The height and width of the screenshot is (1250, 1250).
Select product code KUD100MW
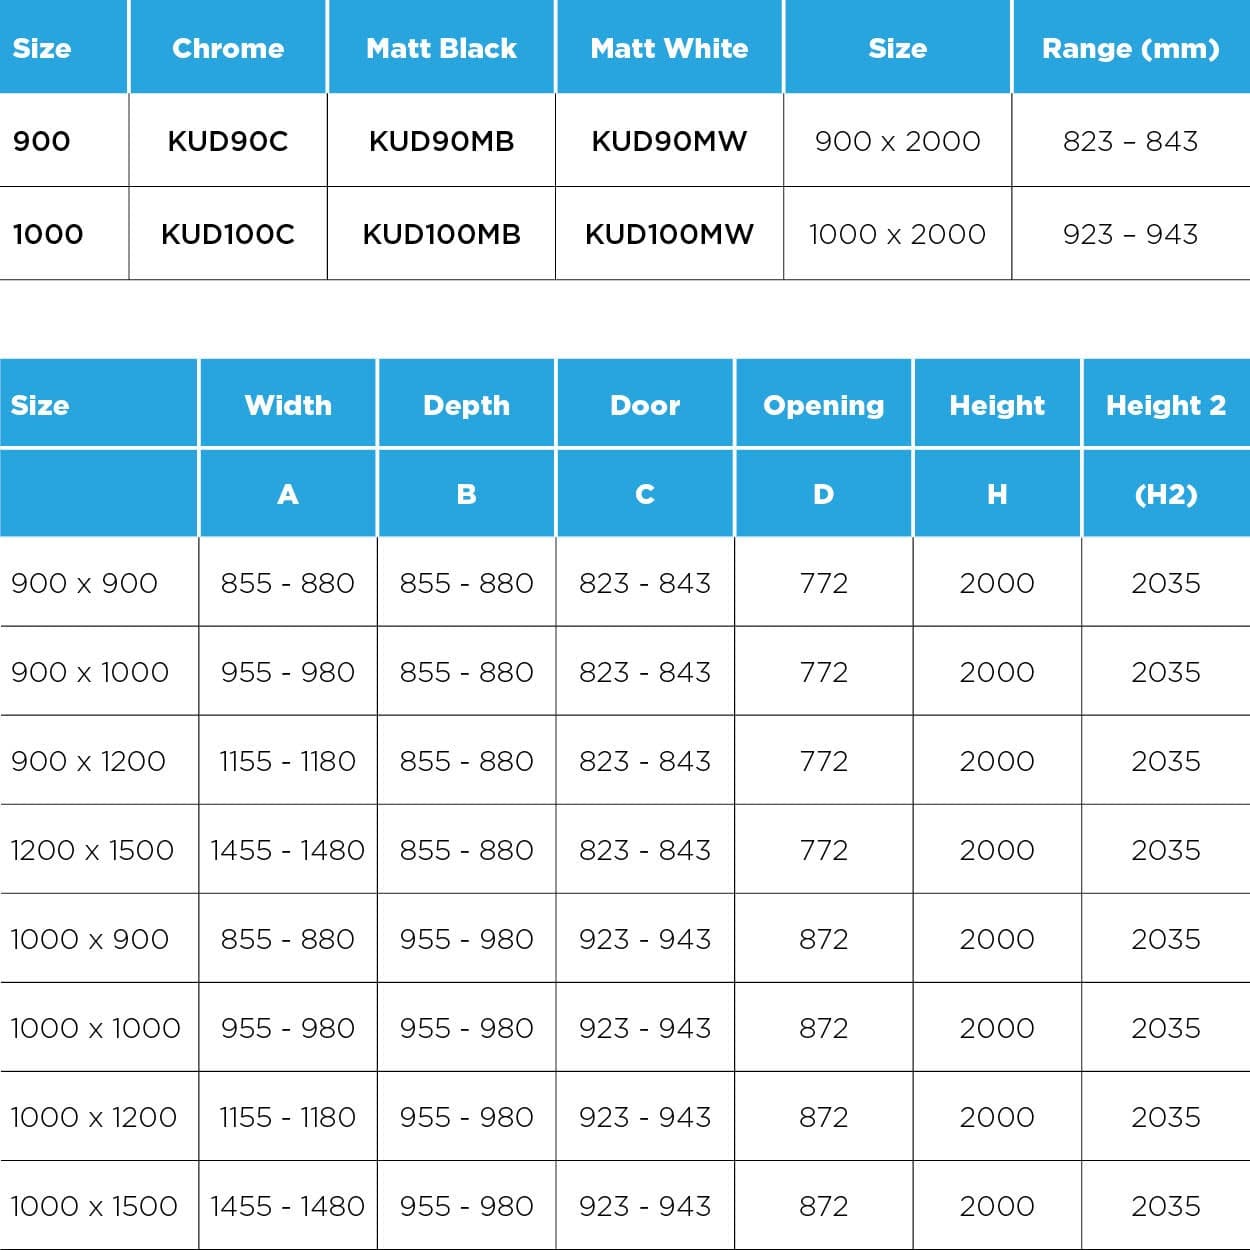[669, 234]
